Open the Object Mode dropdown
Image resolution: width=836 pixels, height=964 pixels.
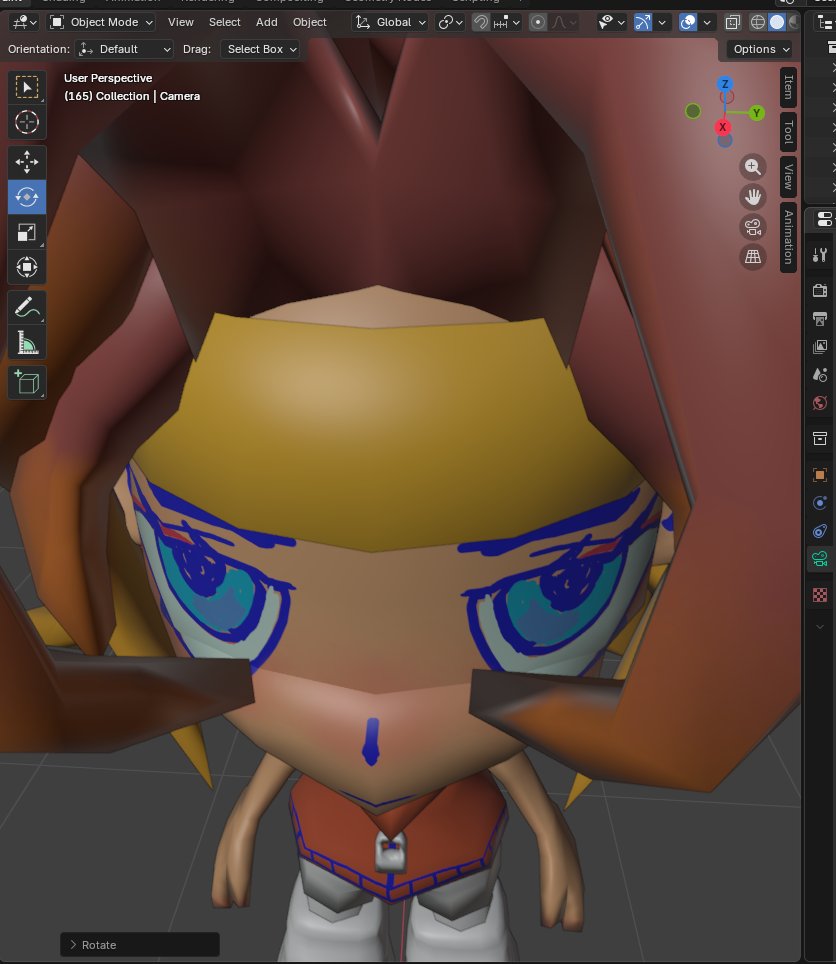pos(101,23)
